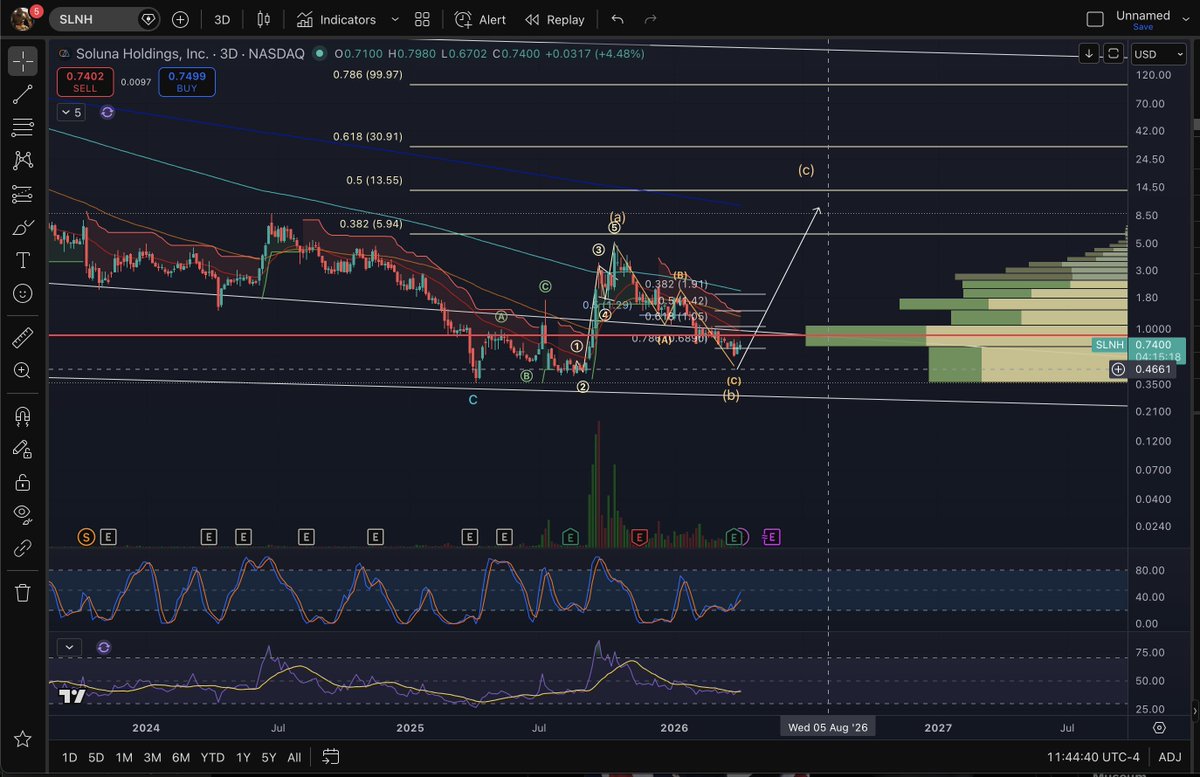Open the favorites star toolbar icon
Screen dimensions: 1200x777
tap(23, 739)
